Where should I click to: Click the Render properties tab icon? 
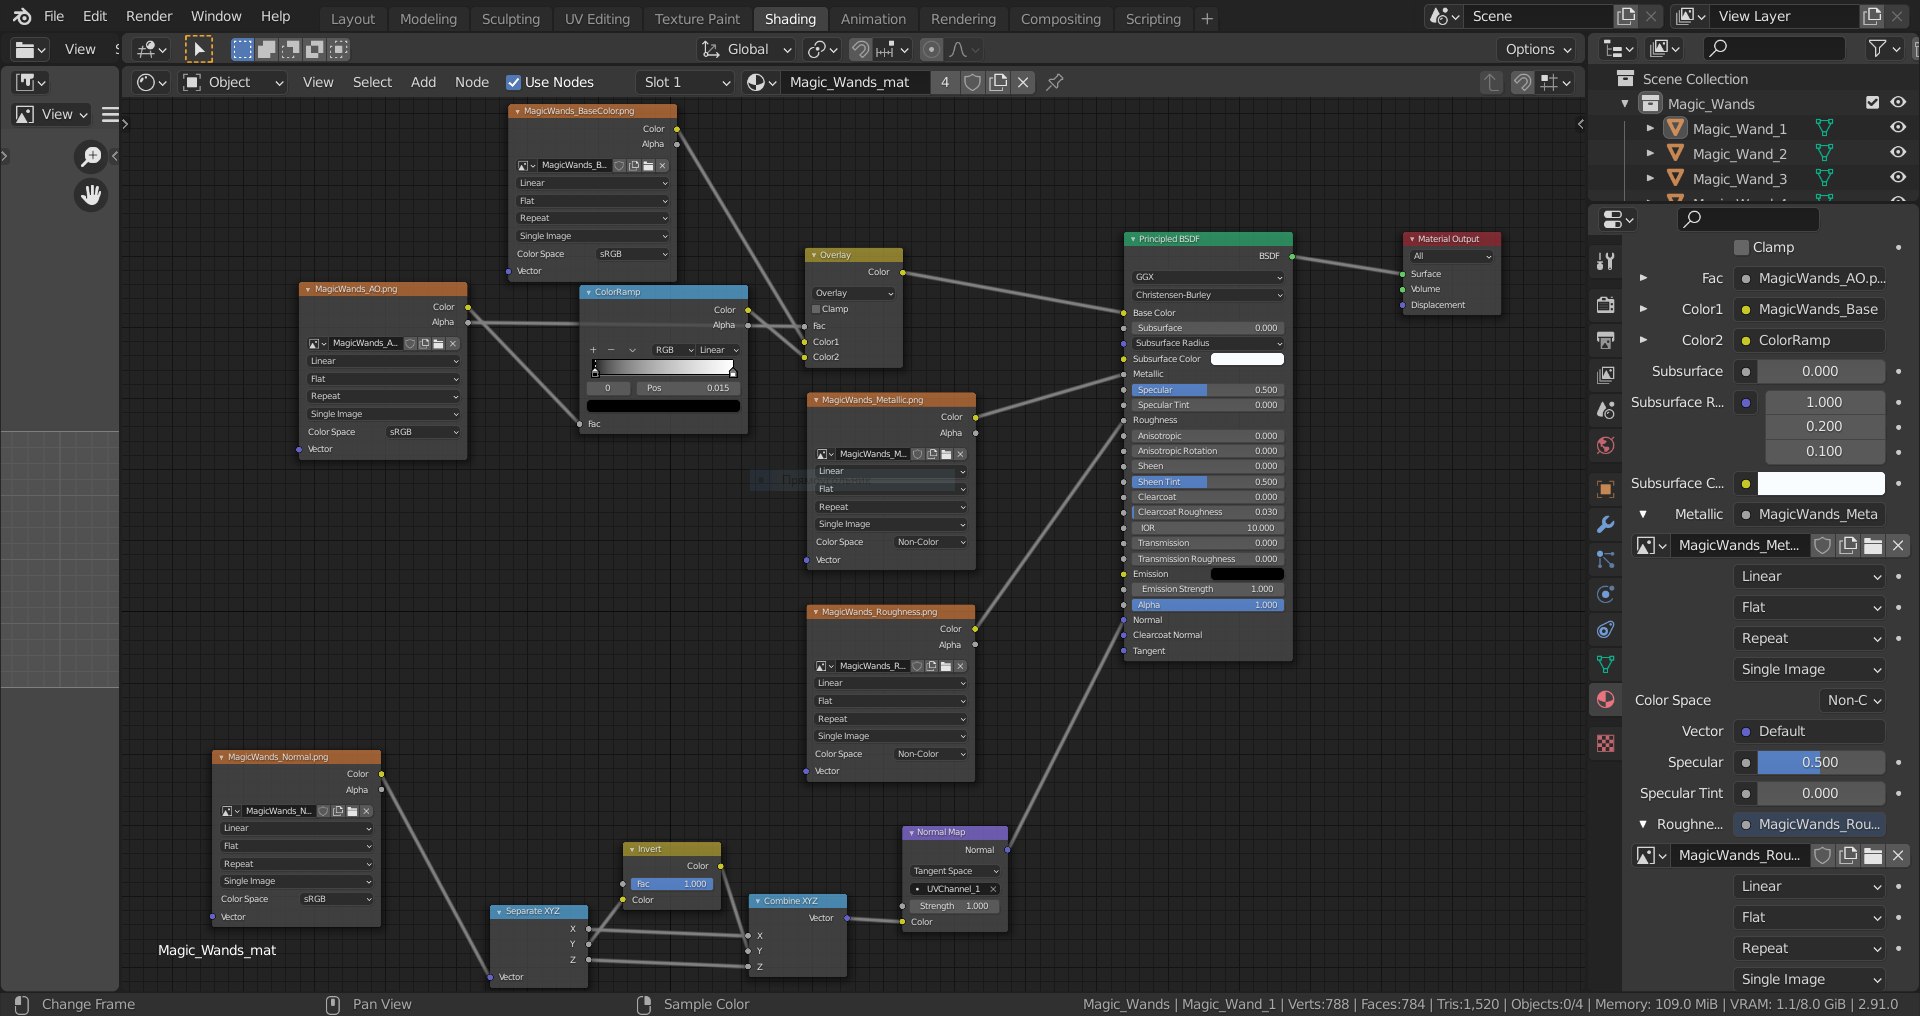(x=1605, y=305)
